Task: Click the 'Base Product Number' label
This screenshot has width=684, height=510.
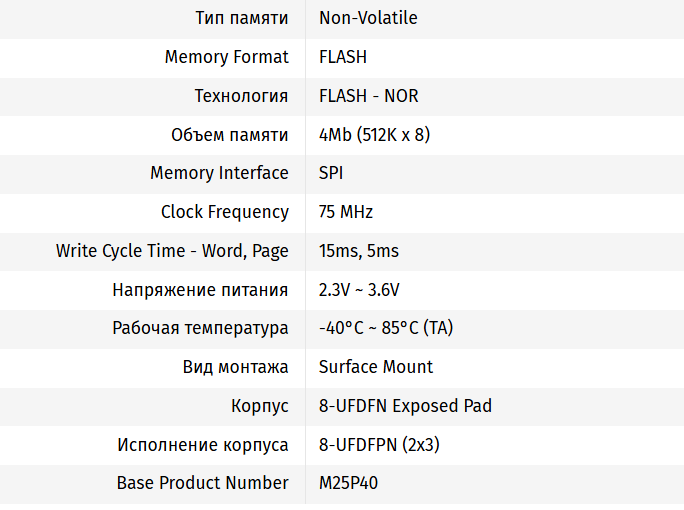Action: tap(203, 483)
